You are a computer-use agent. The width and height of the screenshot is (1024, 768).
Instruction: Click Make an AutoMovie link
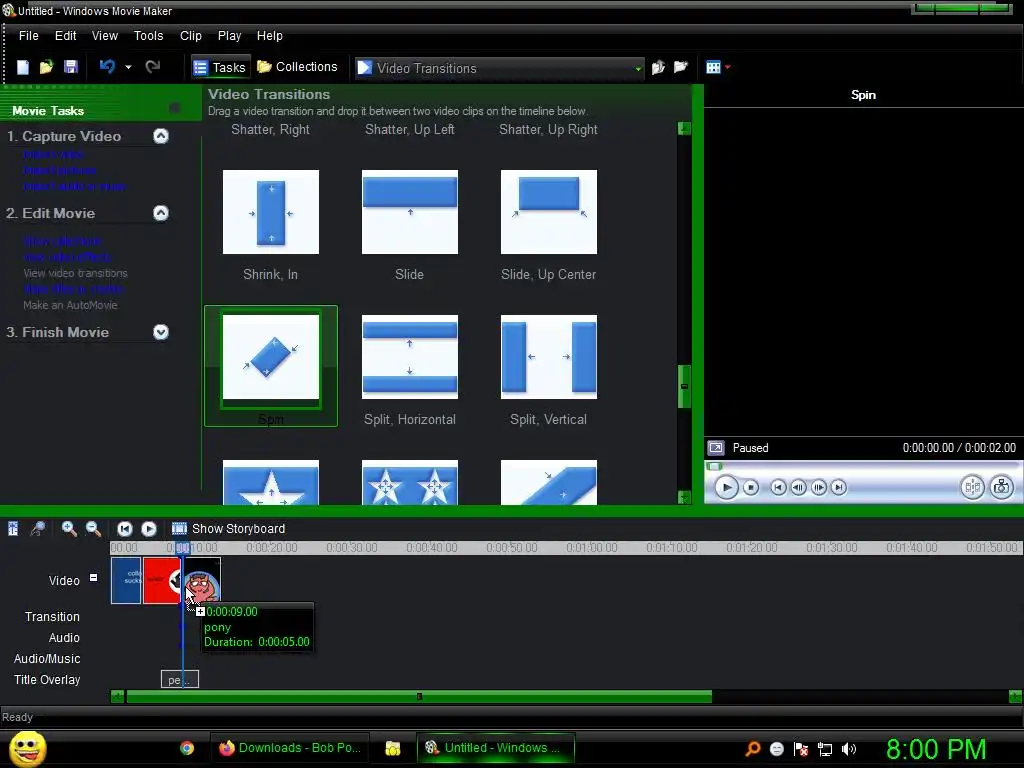coord(70,305)
